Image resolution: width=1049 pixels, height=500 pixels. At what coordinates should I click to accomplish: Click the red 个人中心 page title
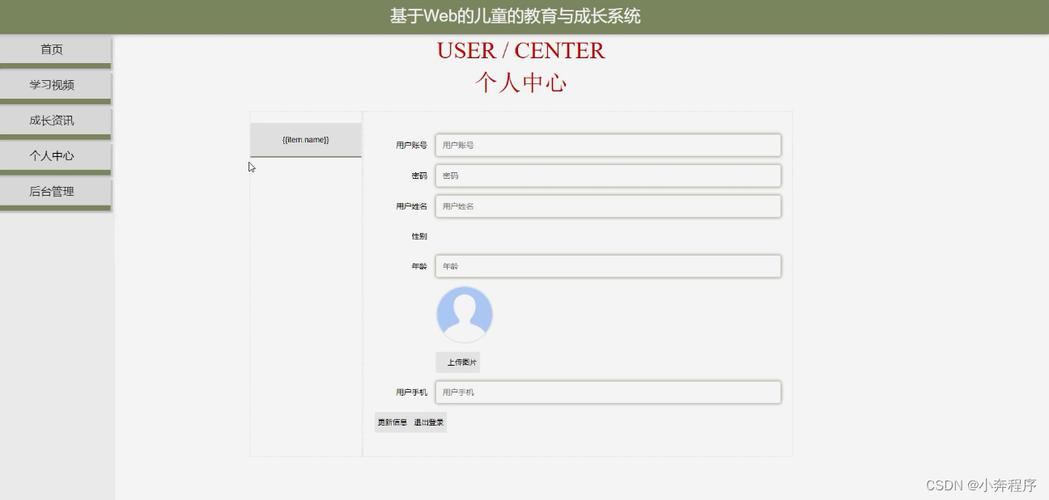click(520, 83)
